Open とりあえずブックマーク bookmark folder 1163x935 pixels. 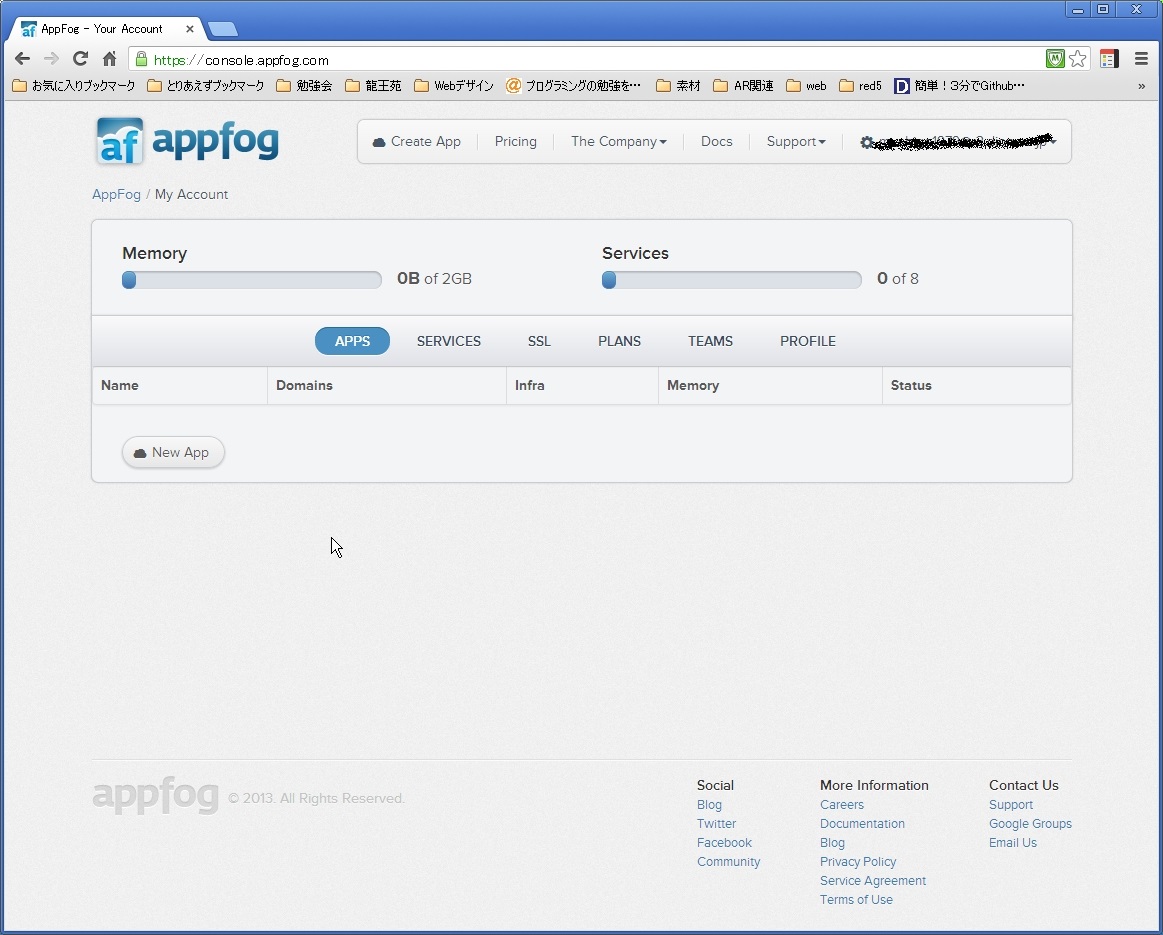(205, 86)
